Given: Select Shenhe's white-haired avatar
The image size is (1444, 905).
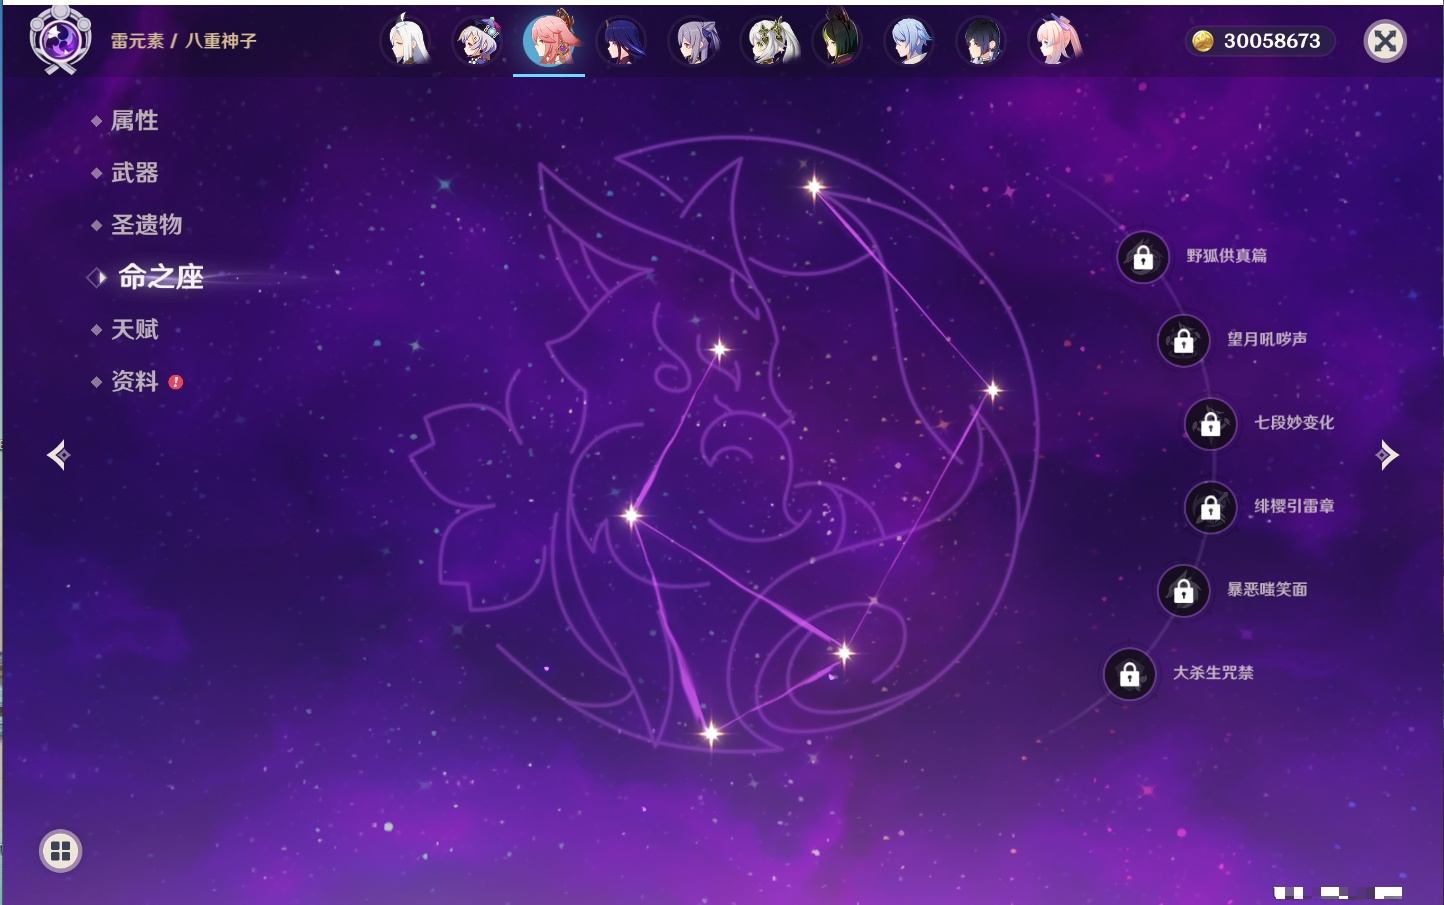Looking at the screenshot, I should click(406, 41).
